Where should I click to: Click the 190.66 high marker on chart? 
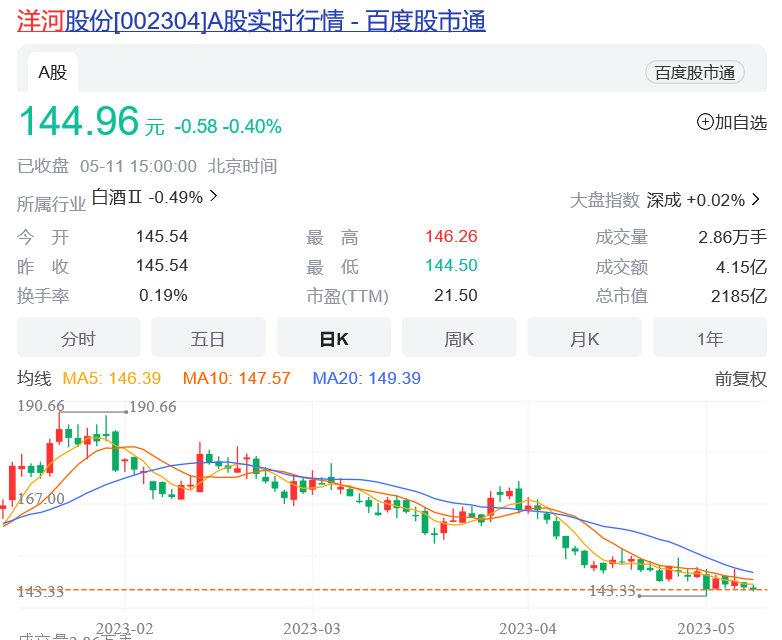[153, 407]
